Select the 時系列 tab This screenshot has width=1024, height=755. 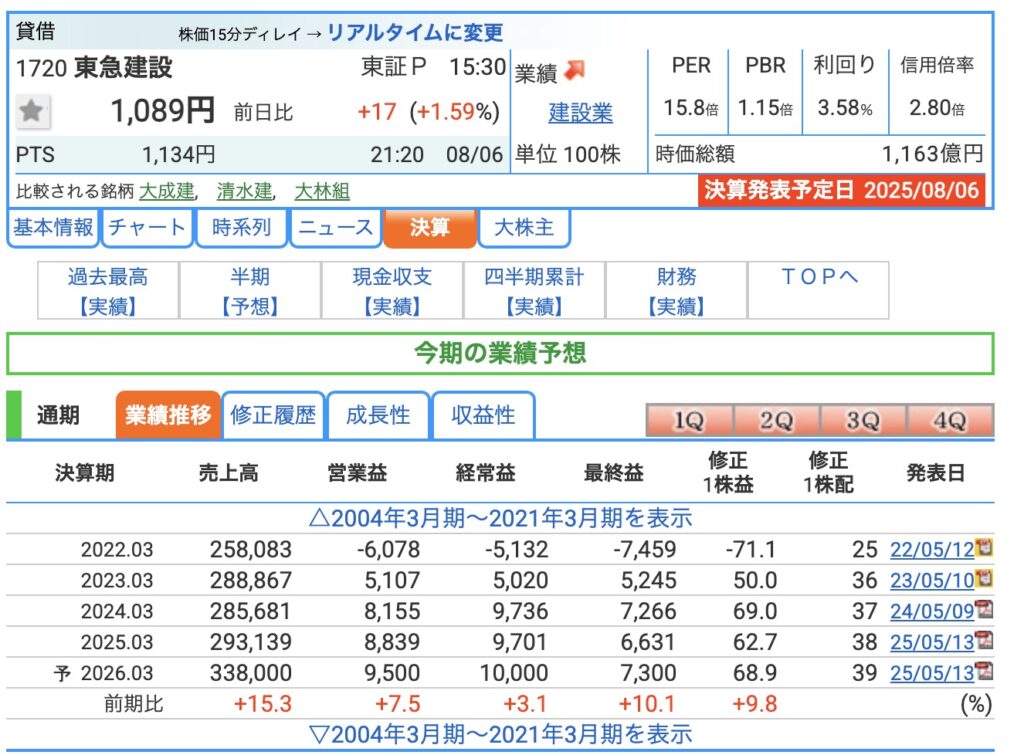pyautogui.click(x=241, y=227)
